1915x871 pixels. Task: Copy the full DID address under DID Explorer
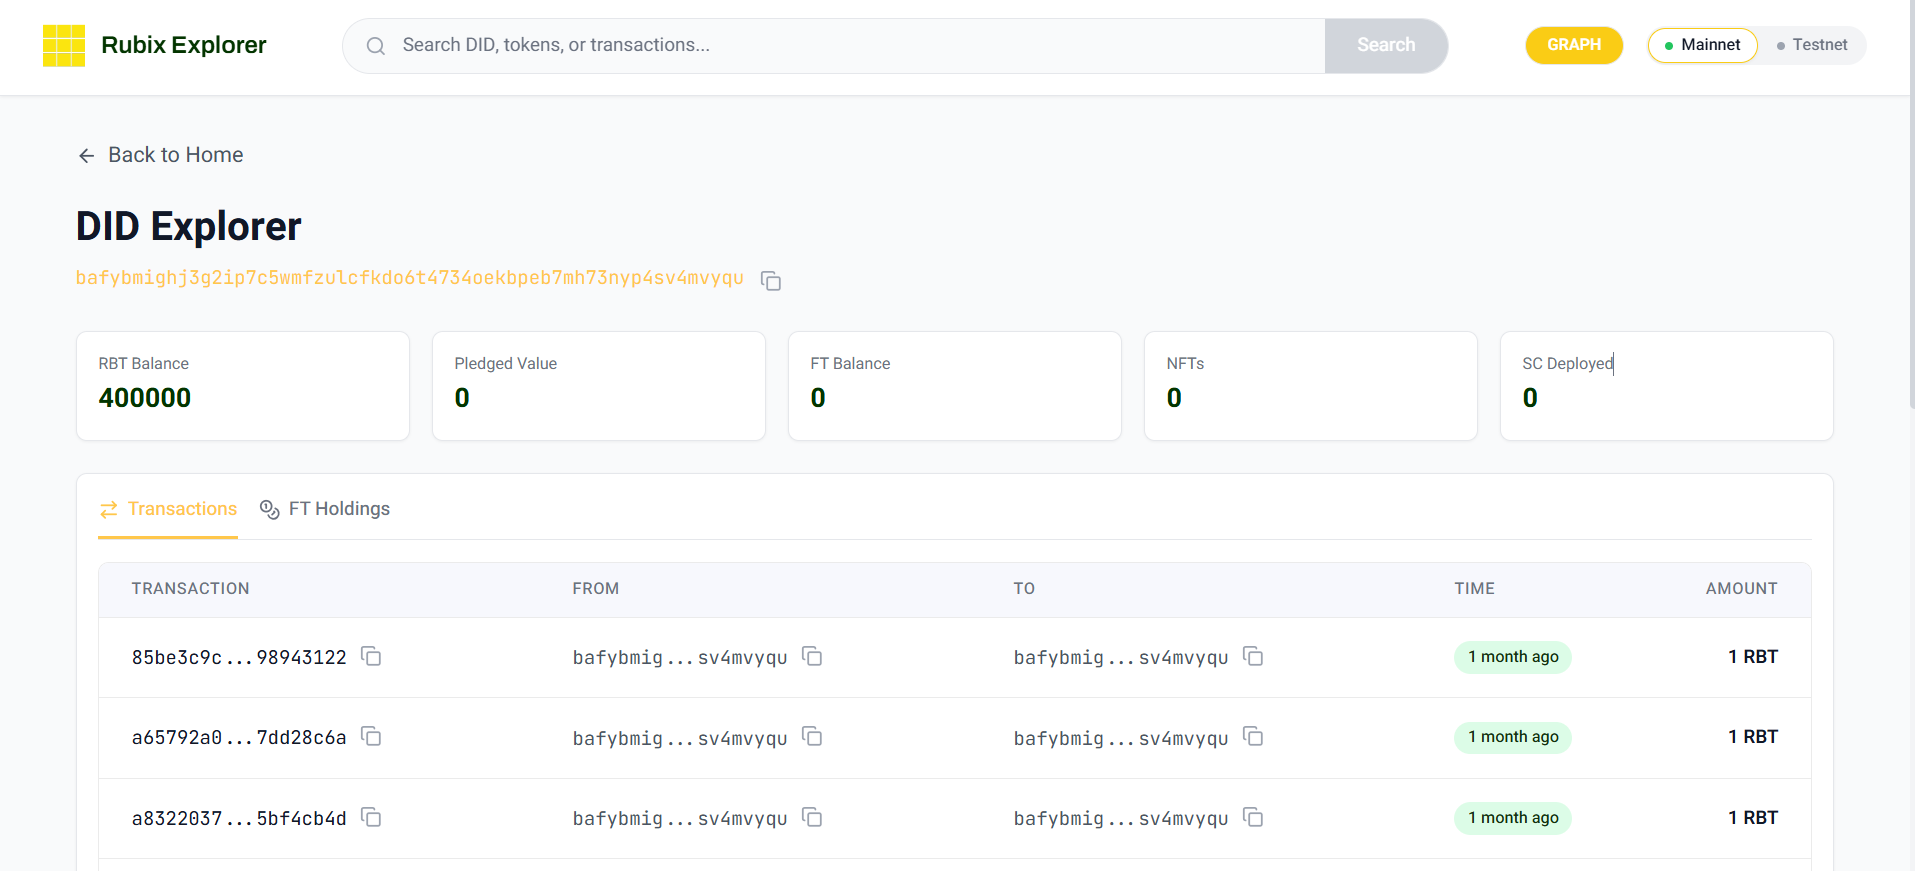771,281
